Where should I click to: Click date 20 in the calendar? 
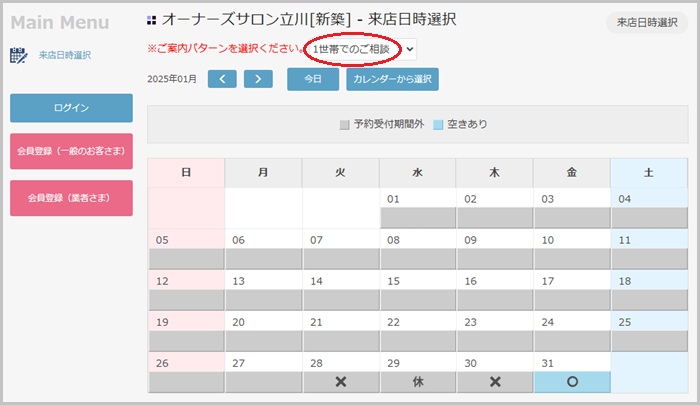tap(238, 322)
